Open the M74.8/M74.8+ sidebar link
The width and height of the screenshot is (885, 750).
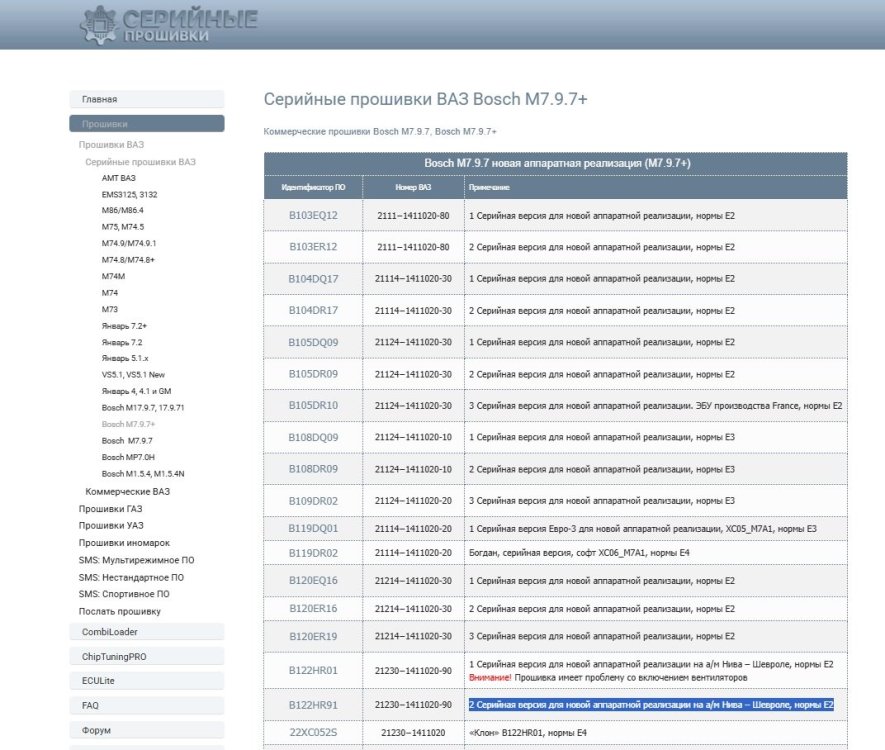coord(128,260)
